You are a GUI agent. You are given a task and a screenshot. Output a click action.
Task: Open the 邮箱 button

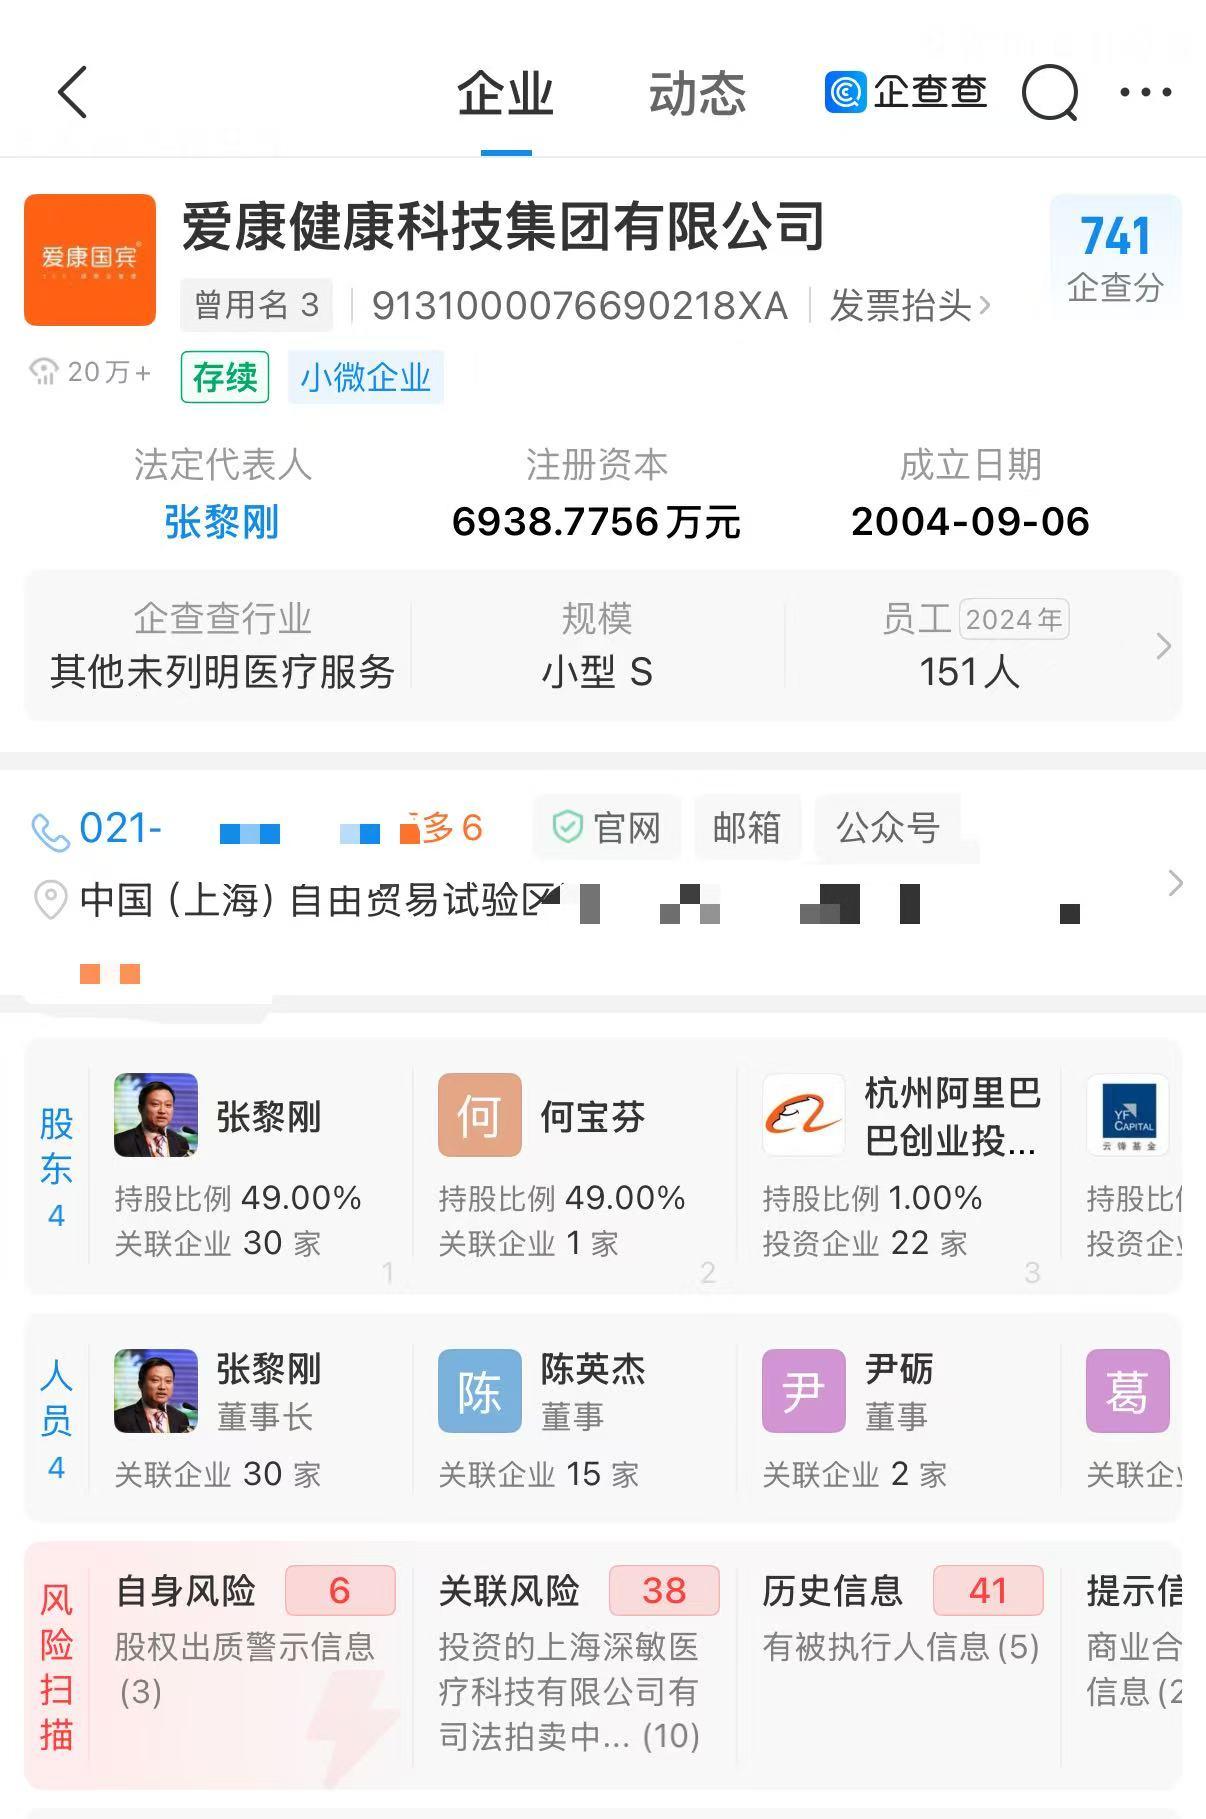pos(747,828)
